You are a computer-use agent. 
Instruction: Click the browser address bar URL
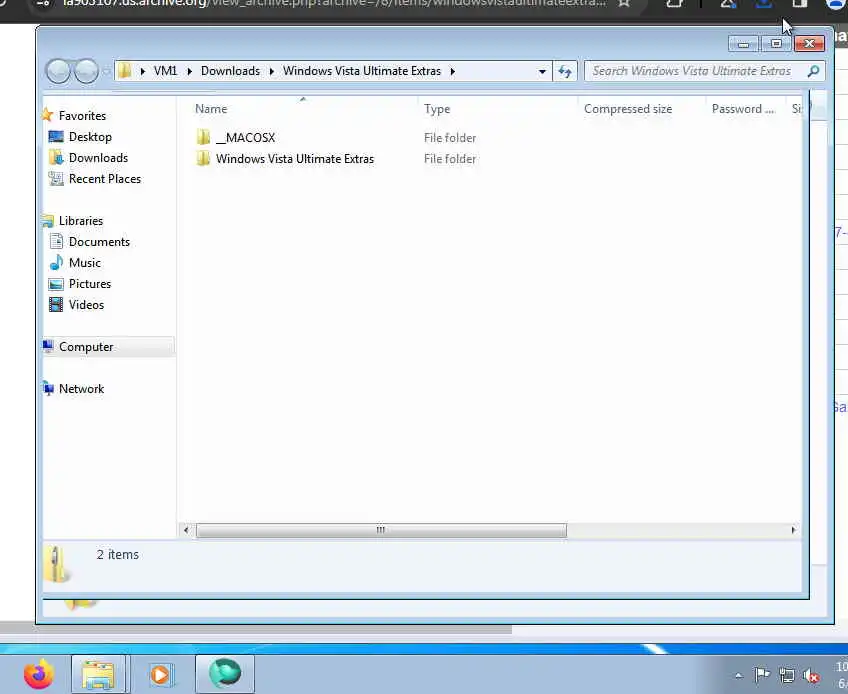[334, 3]
